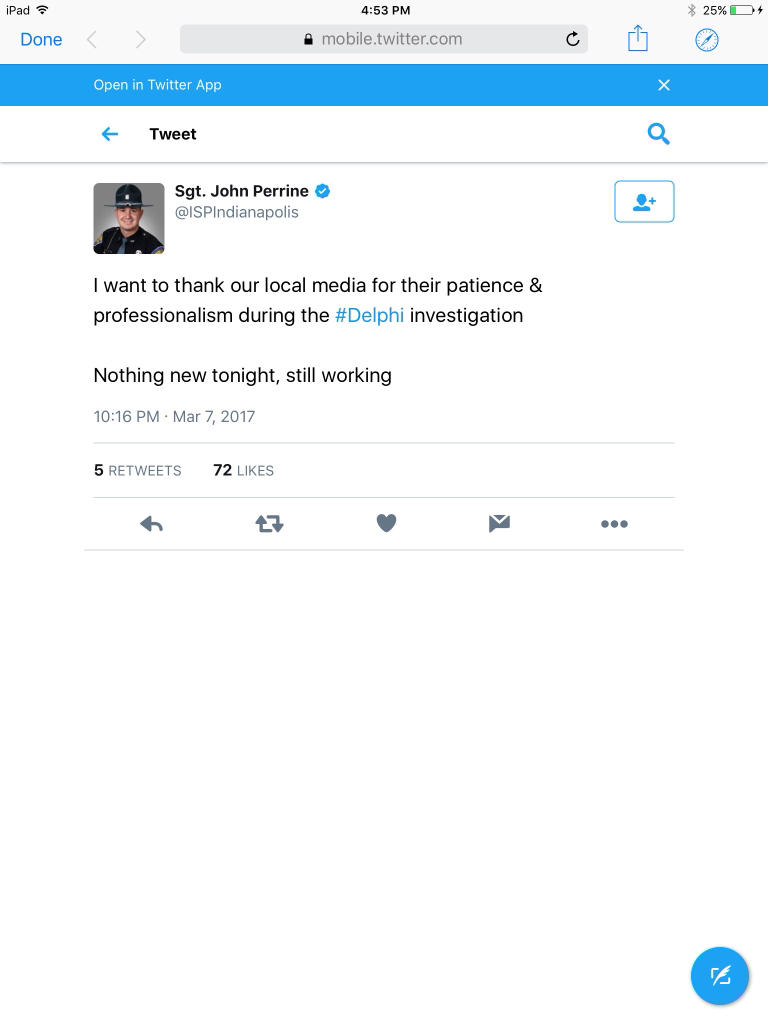Open the Safari share sheet
768x1024 pixels.
[638, 39]
